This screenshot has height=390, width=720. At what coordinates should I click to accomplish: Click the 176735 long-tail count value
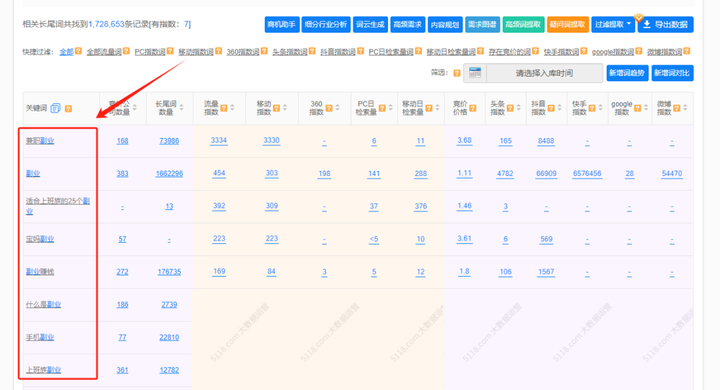[x=169, y=272]
